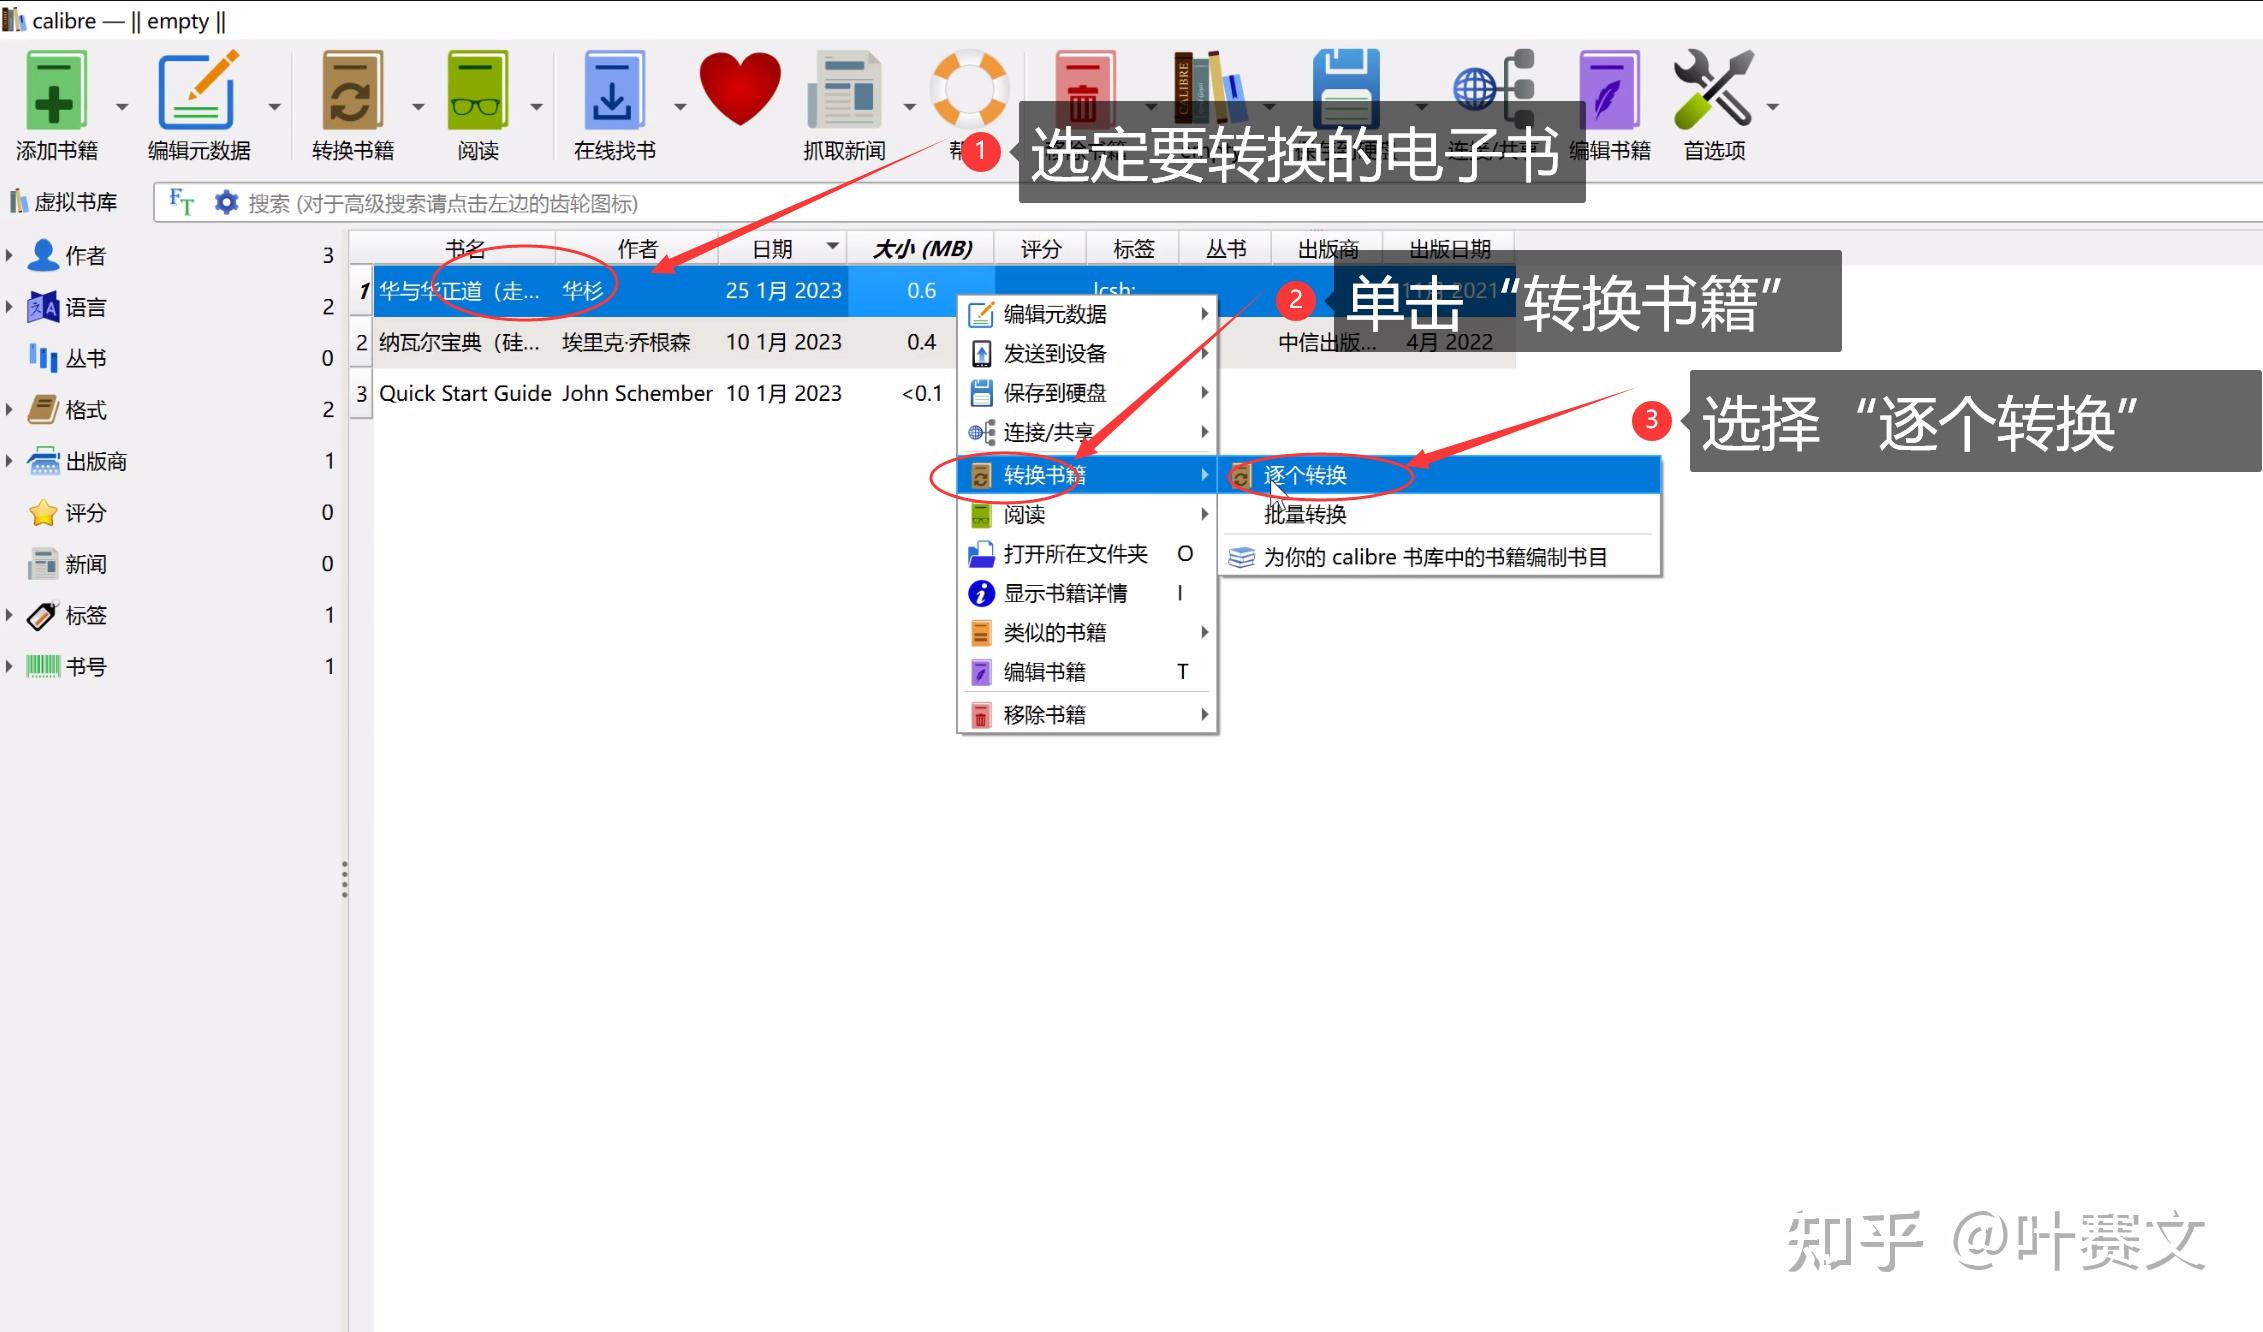This screenshot has width=2263, height=1332.
Task: Choose 阅读 in the context menu
Action: (1088, 514)
